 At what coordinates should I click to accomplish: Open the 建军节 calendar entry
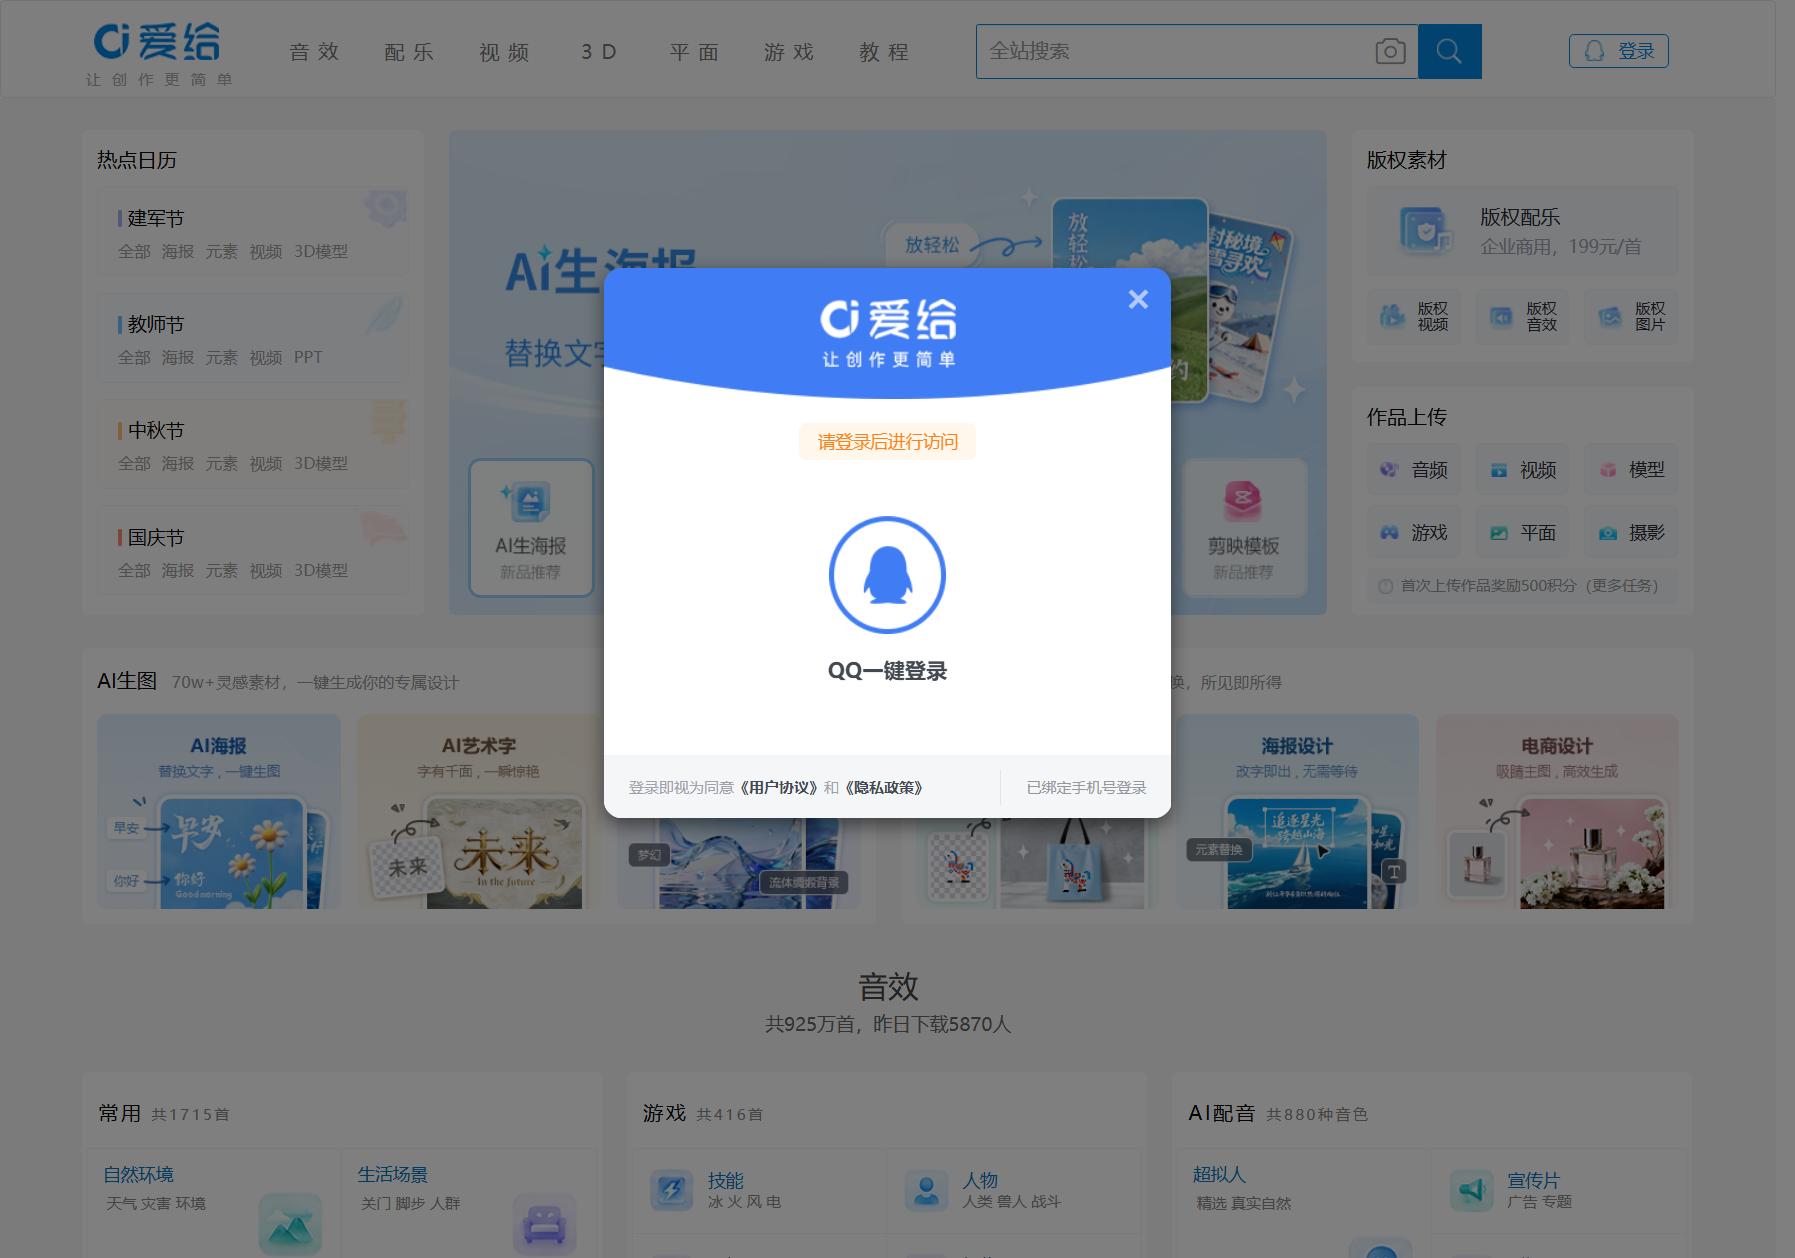[x=156, y=218]
